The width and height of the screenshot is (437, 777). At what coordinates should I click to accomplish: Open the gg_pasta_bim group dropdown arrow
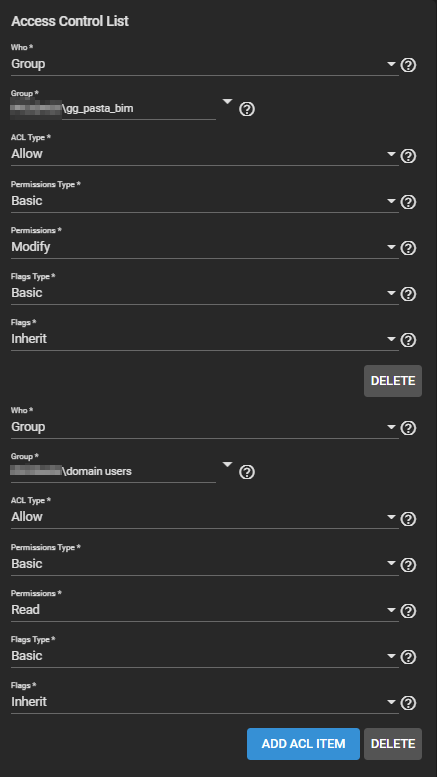(227, 102)
